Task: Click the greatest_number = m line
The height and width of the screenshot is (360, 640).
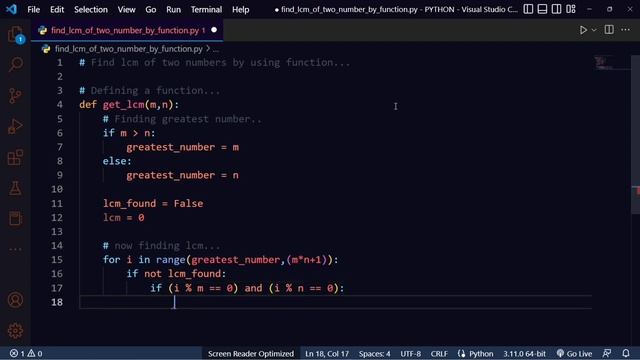Action: pyautogui.click(x=182, y=147)
